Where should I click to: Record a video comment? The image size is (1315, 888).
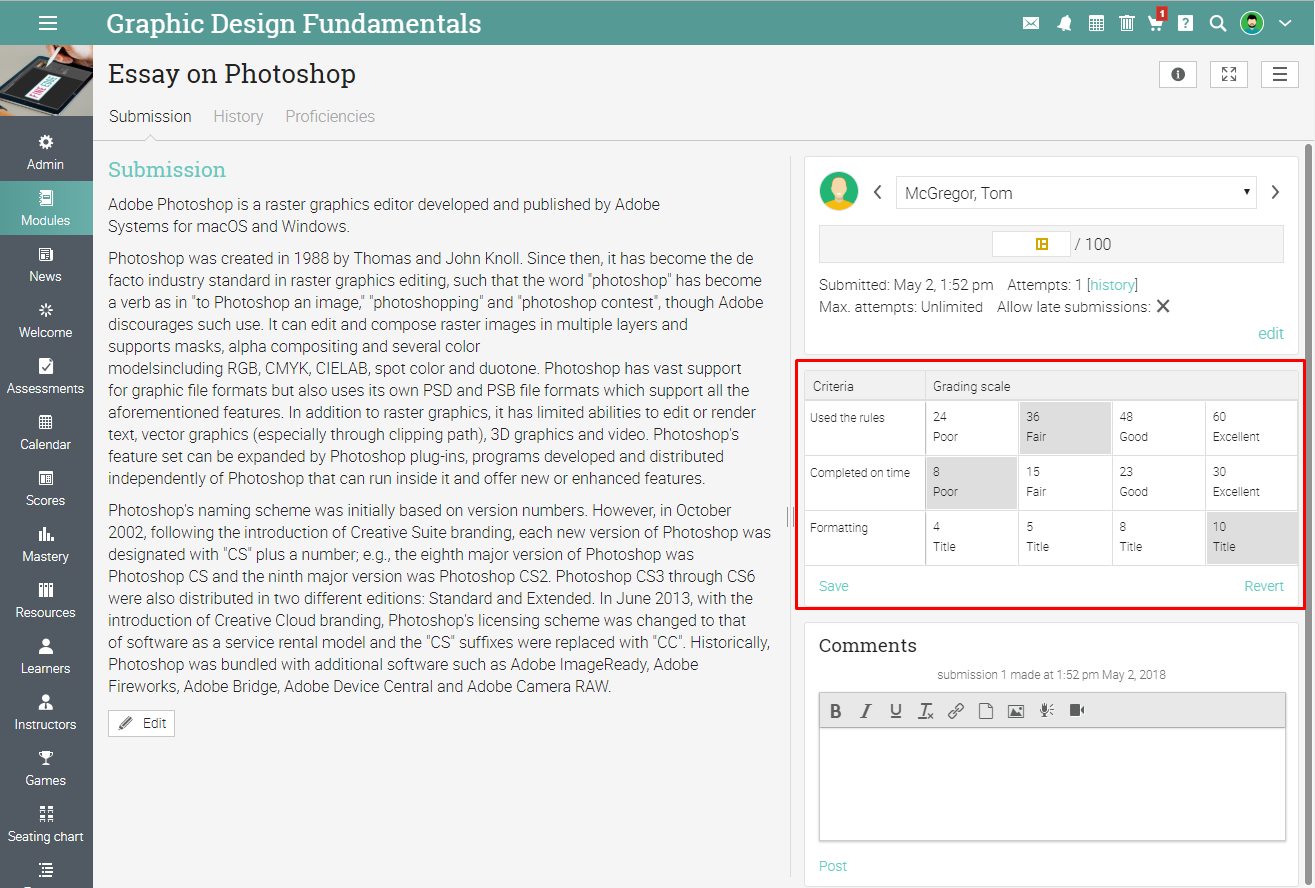1077,711
